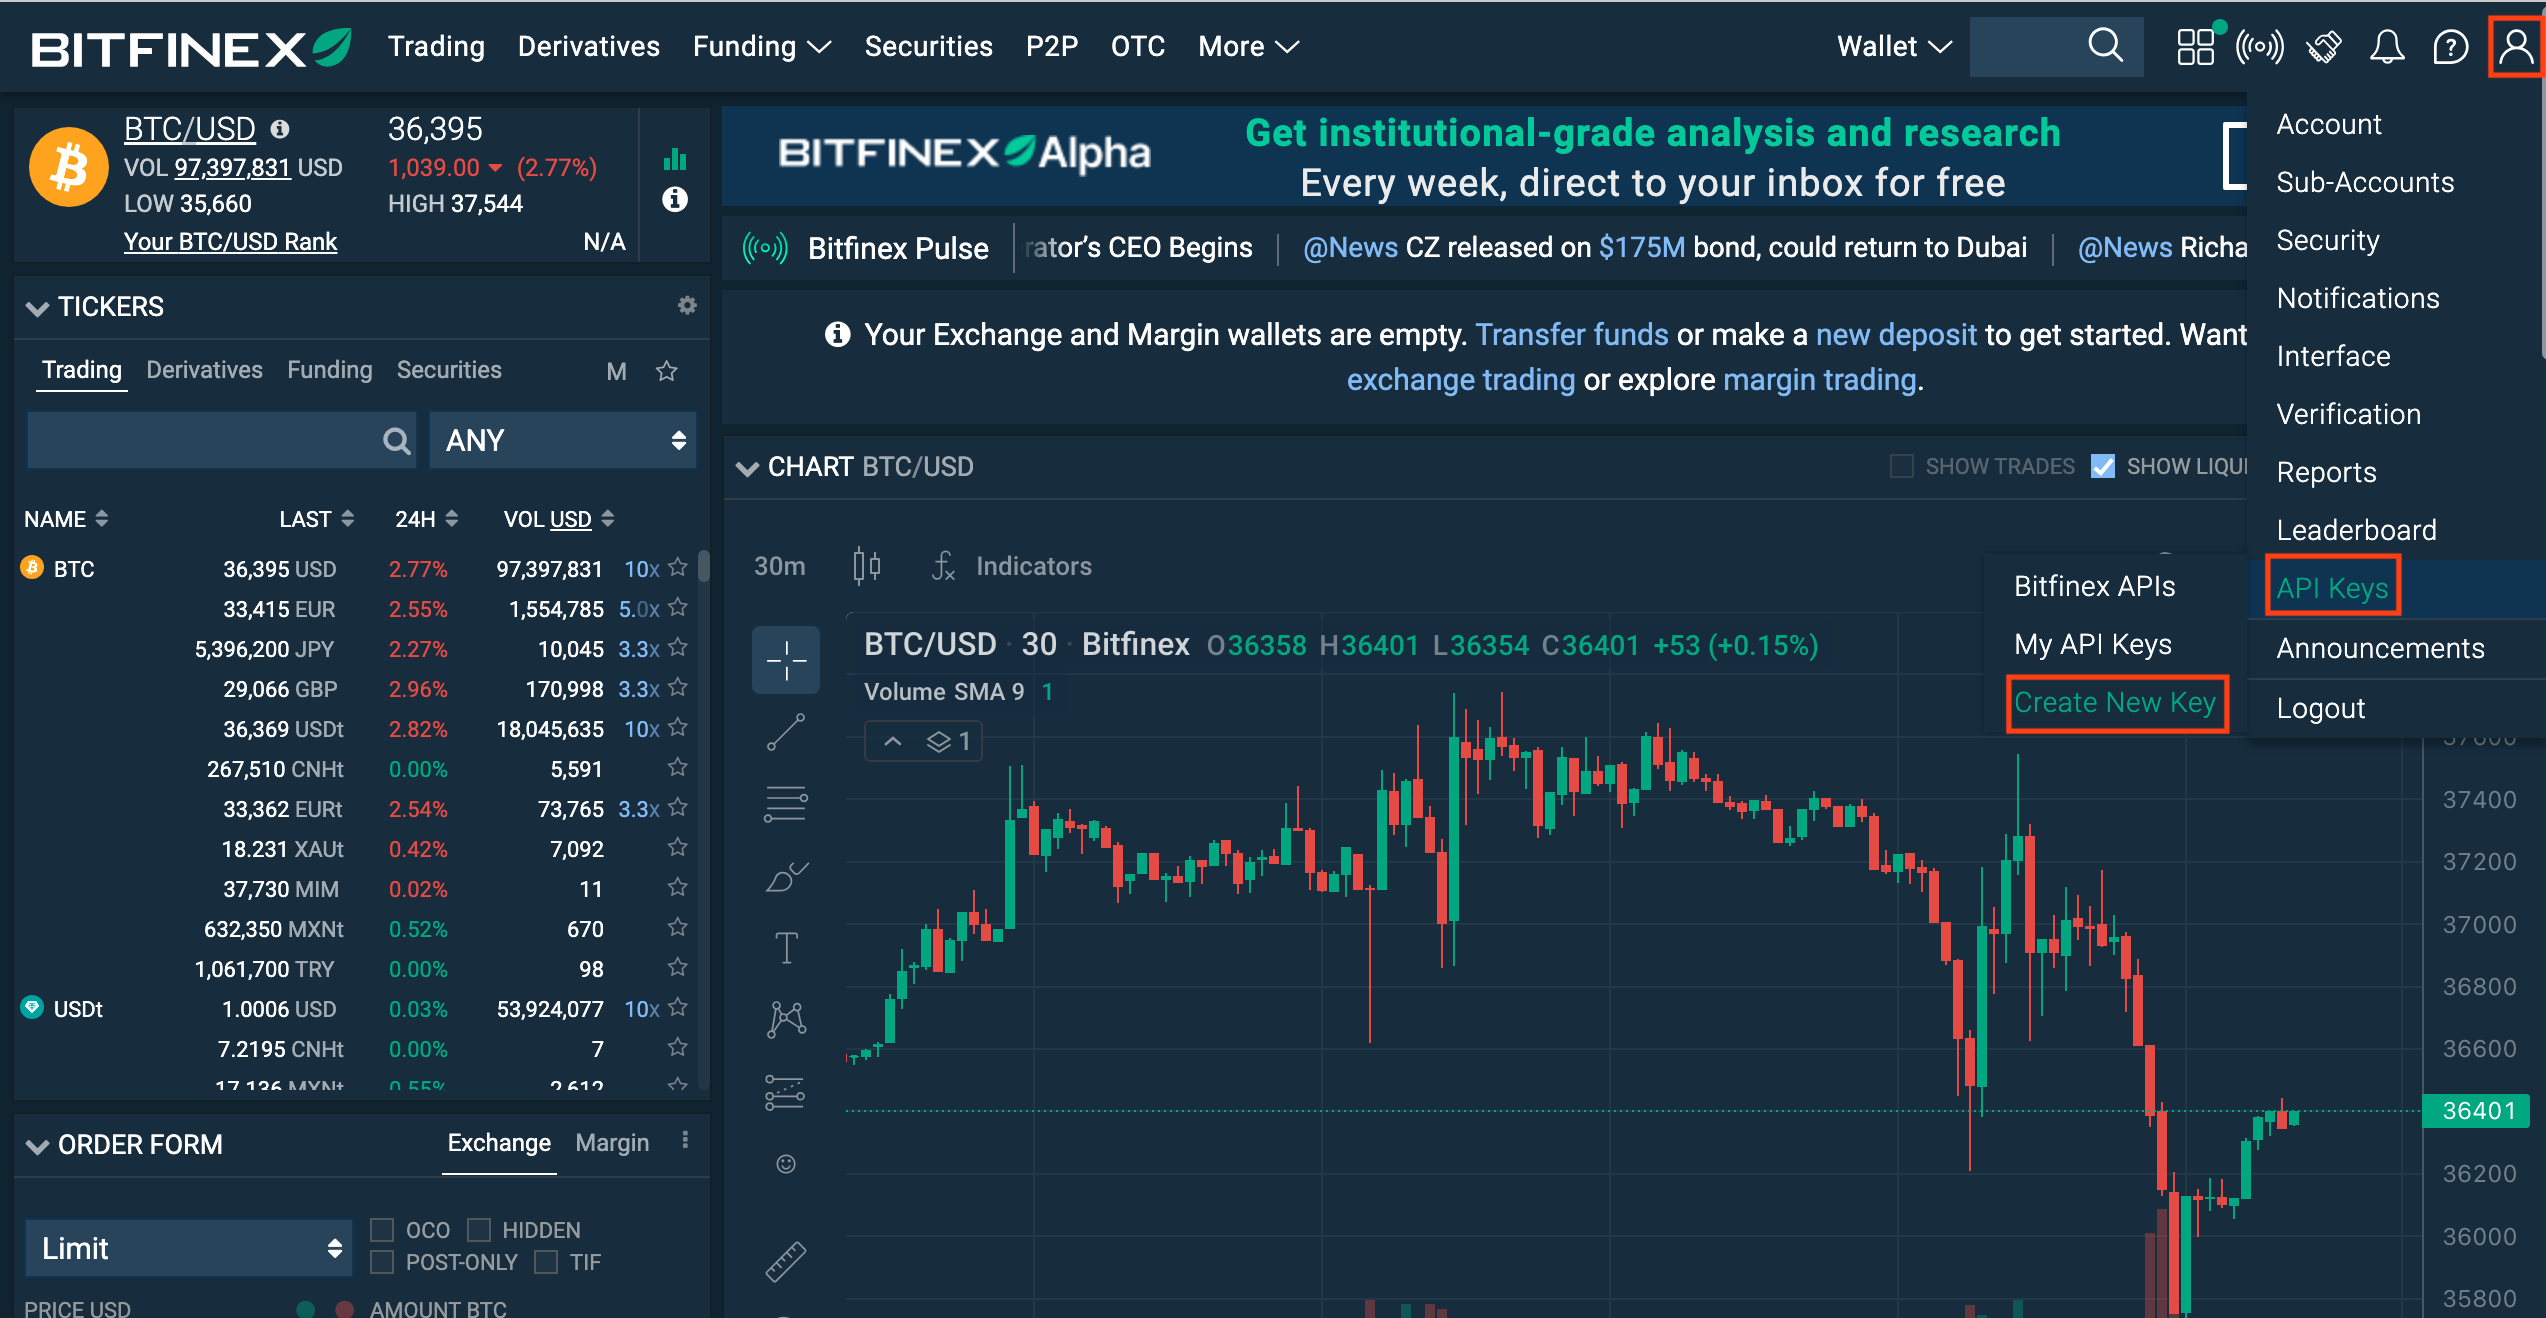Open Derivatives in top navigation

click(588, 46)
